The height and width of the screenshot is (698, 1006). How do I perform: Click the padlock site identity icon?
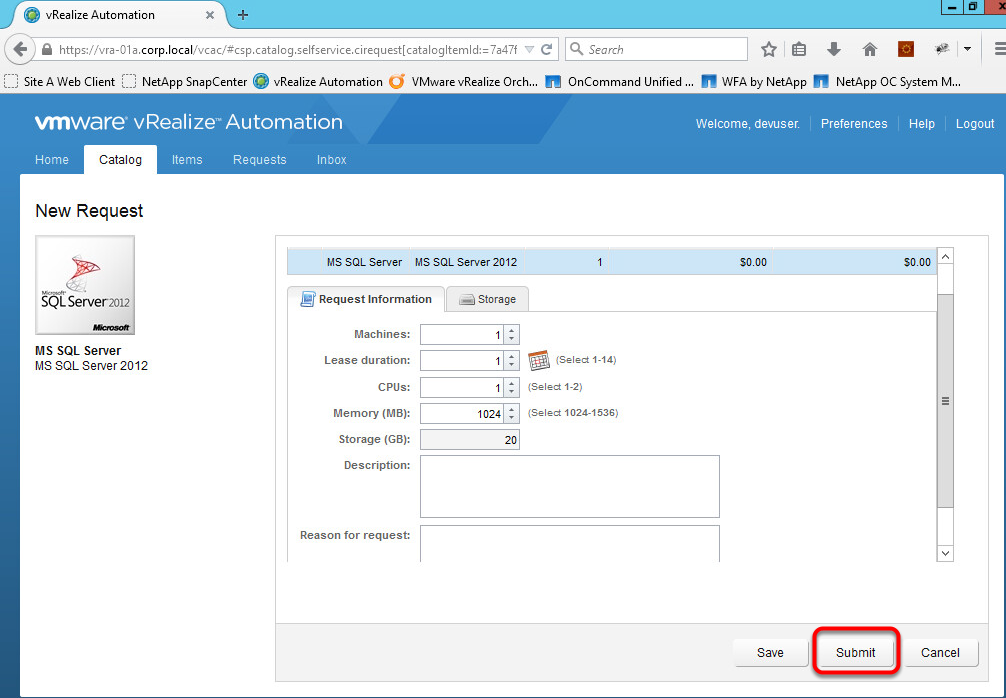click(46, 49)
